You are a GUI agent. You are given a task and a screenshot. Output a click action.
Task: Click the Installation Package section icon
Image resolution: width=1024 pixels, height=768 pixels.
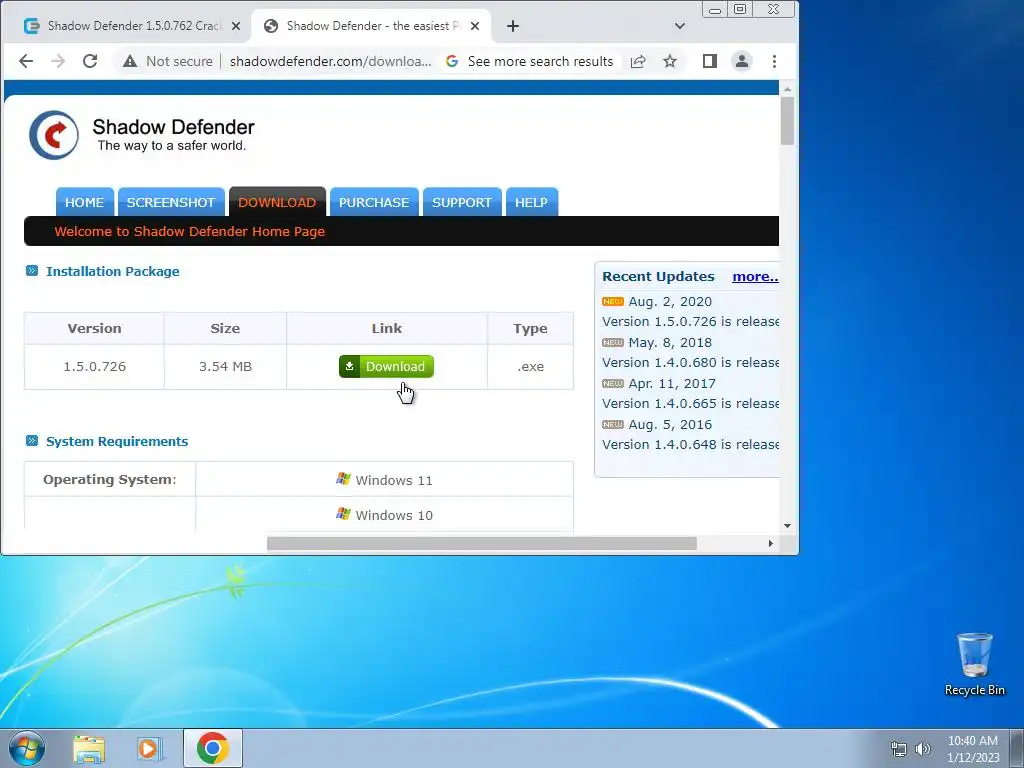click(x=31, y=271)
